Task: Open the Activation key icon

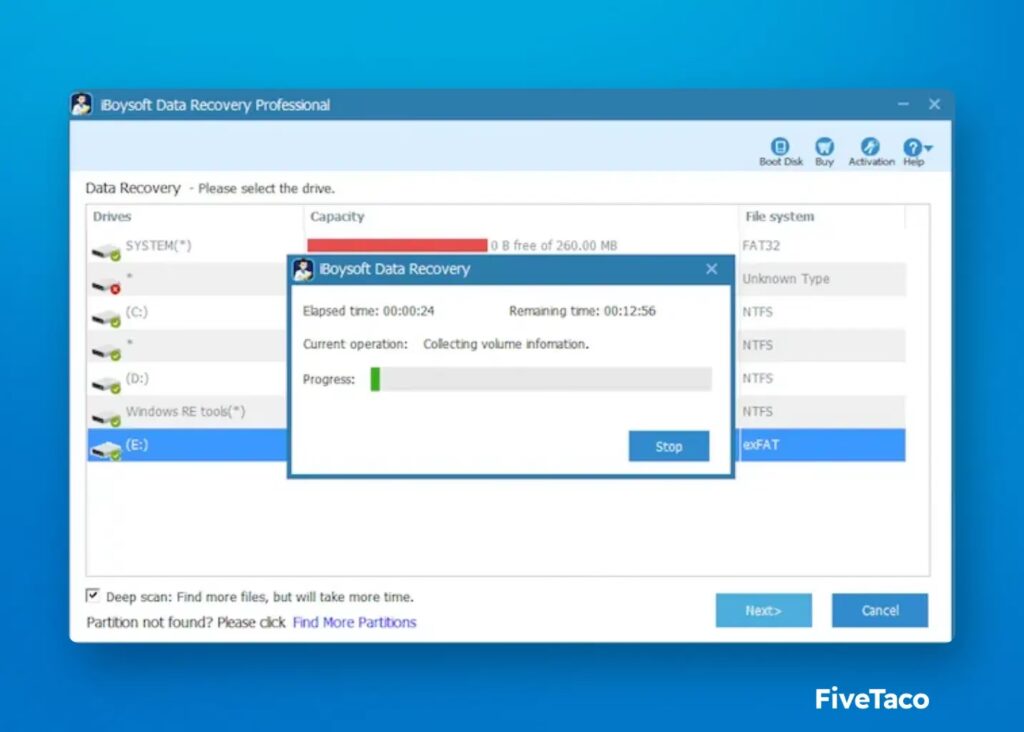Action: click(x=870, y=149)
